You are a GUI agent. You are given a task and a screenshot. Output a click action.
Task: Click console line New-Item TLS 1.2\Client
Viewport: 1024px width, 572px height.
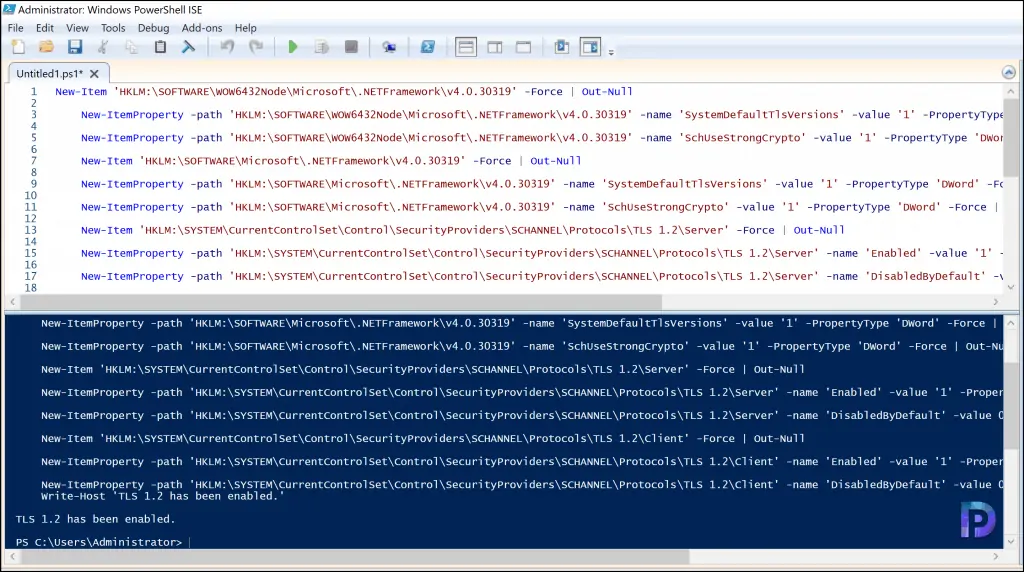[x=423, y=439]
